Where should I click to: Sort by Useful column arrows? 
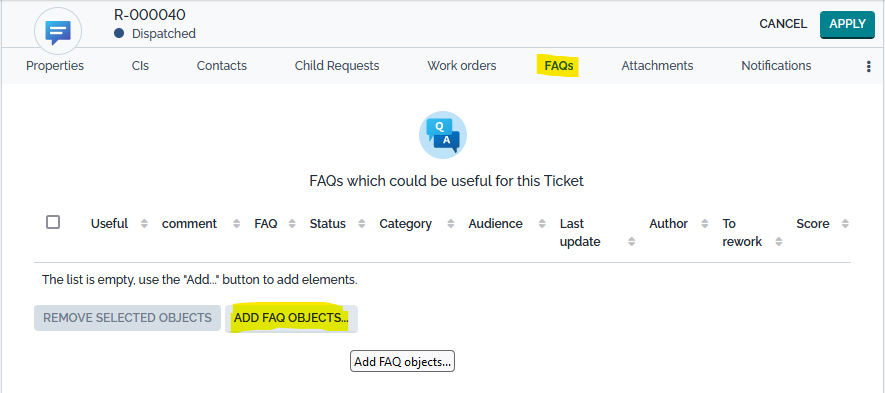[144, 224]
